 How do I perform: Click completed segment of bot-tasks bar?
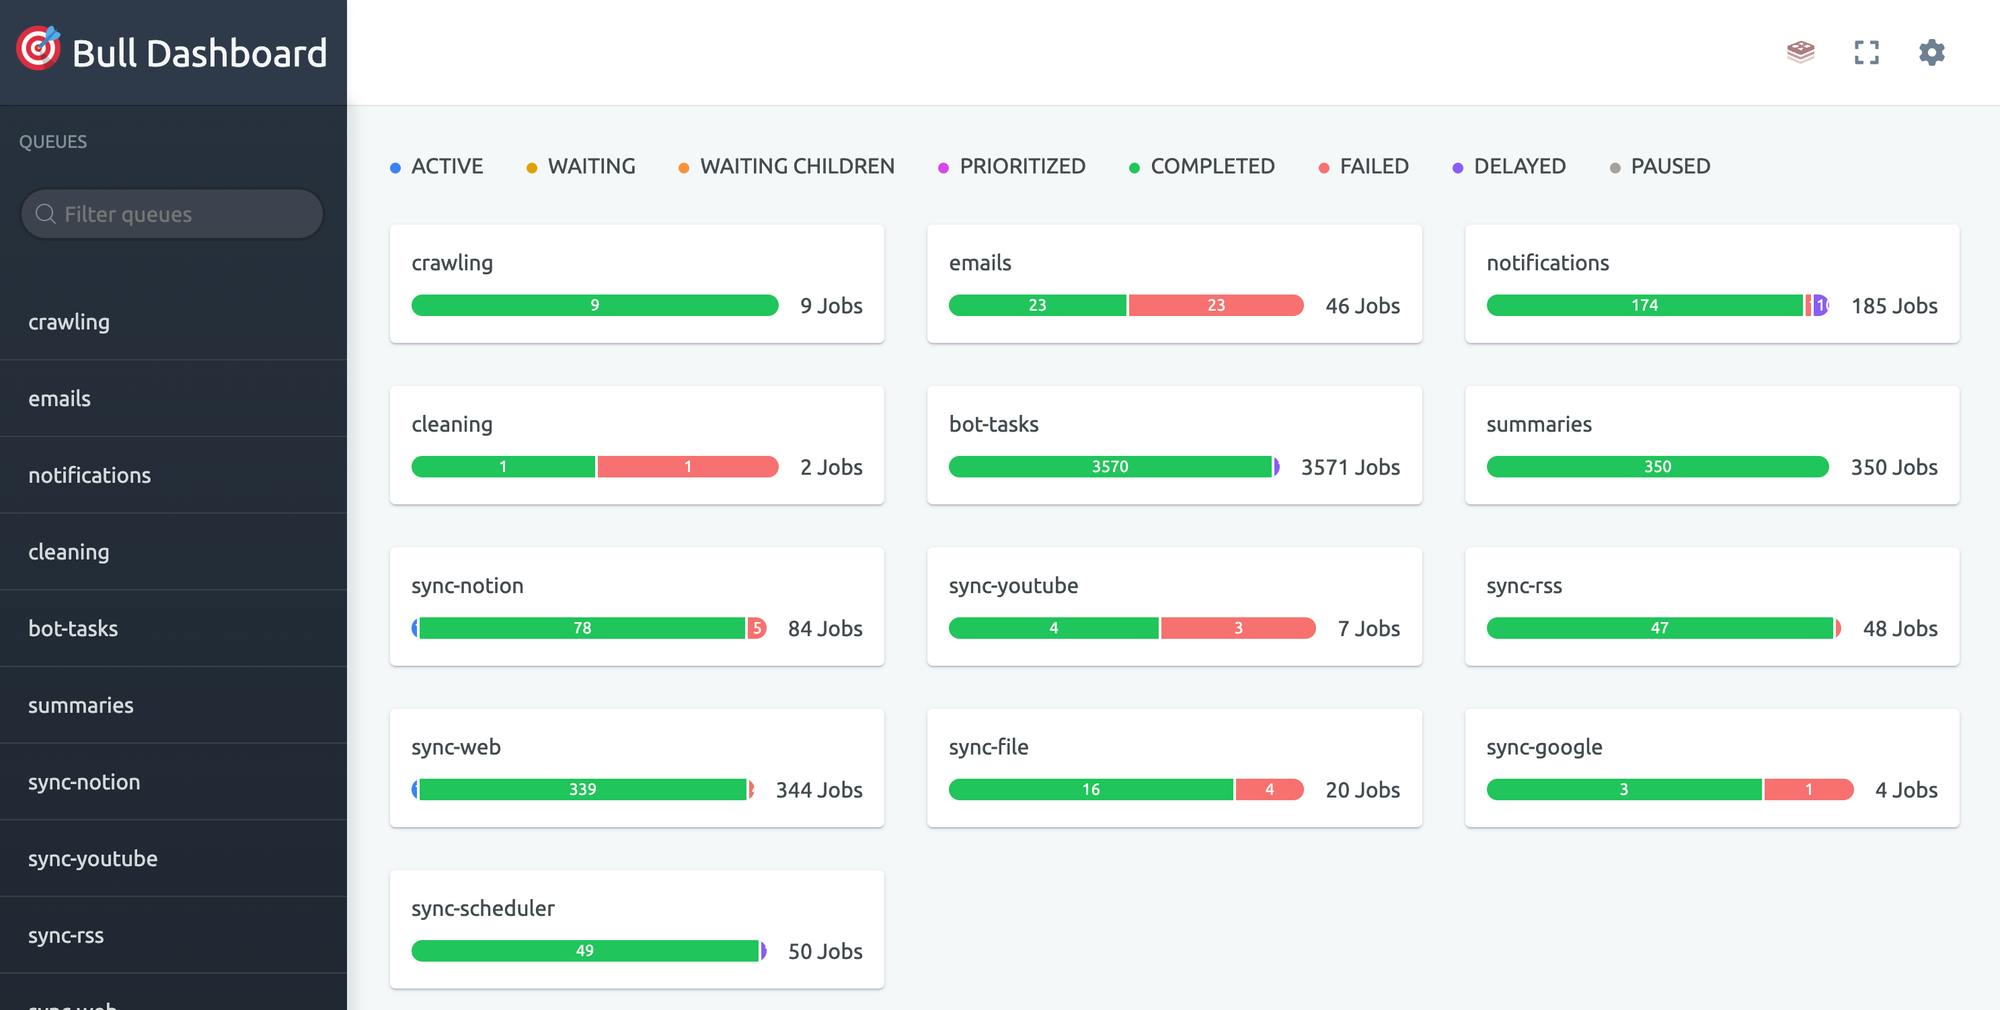pos(1109,467)
